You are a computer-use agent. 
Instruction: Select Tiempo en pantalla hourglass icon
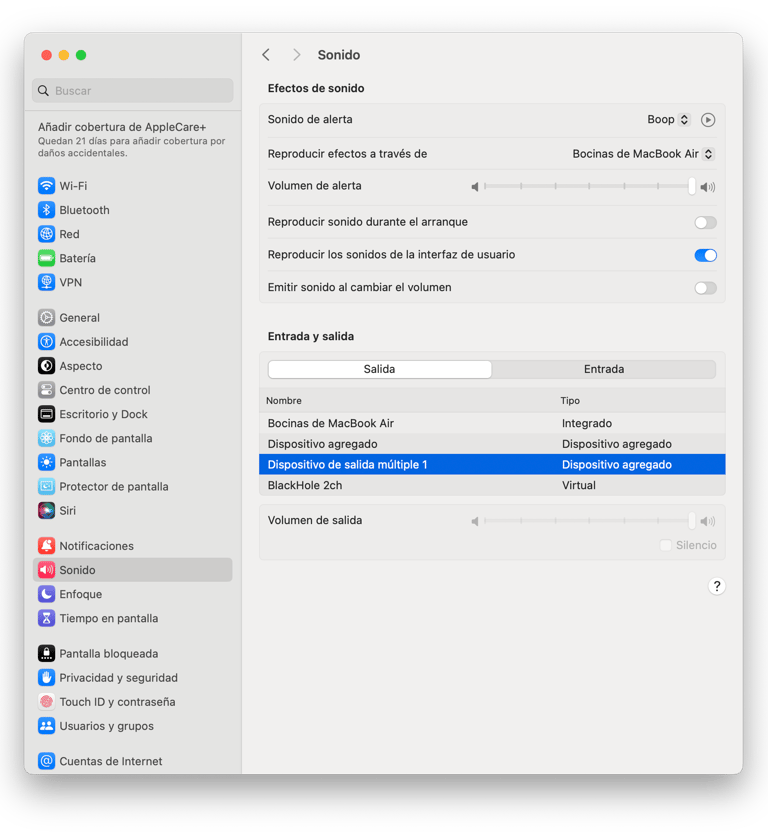coord(46,618)
